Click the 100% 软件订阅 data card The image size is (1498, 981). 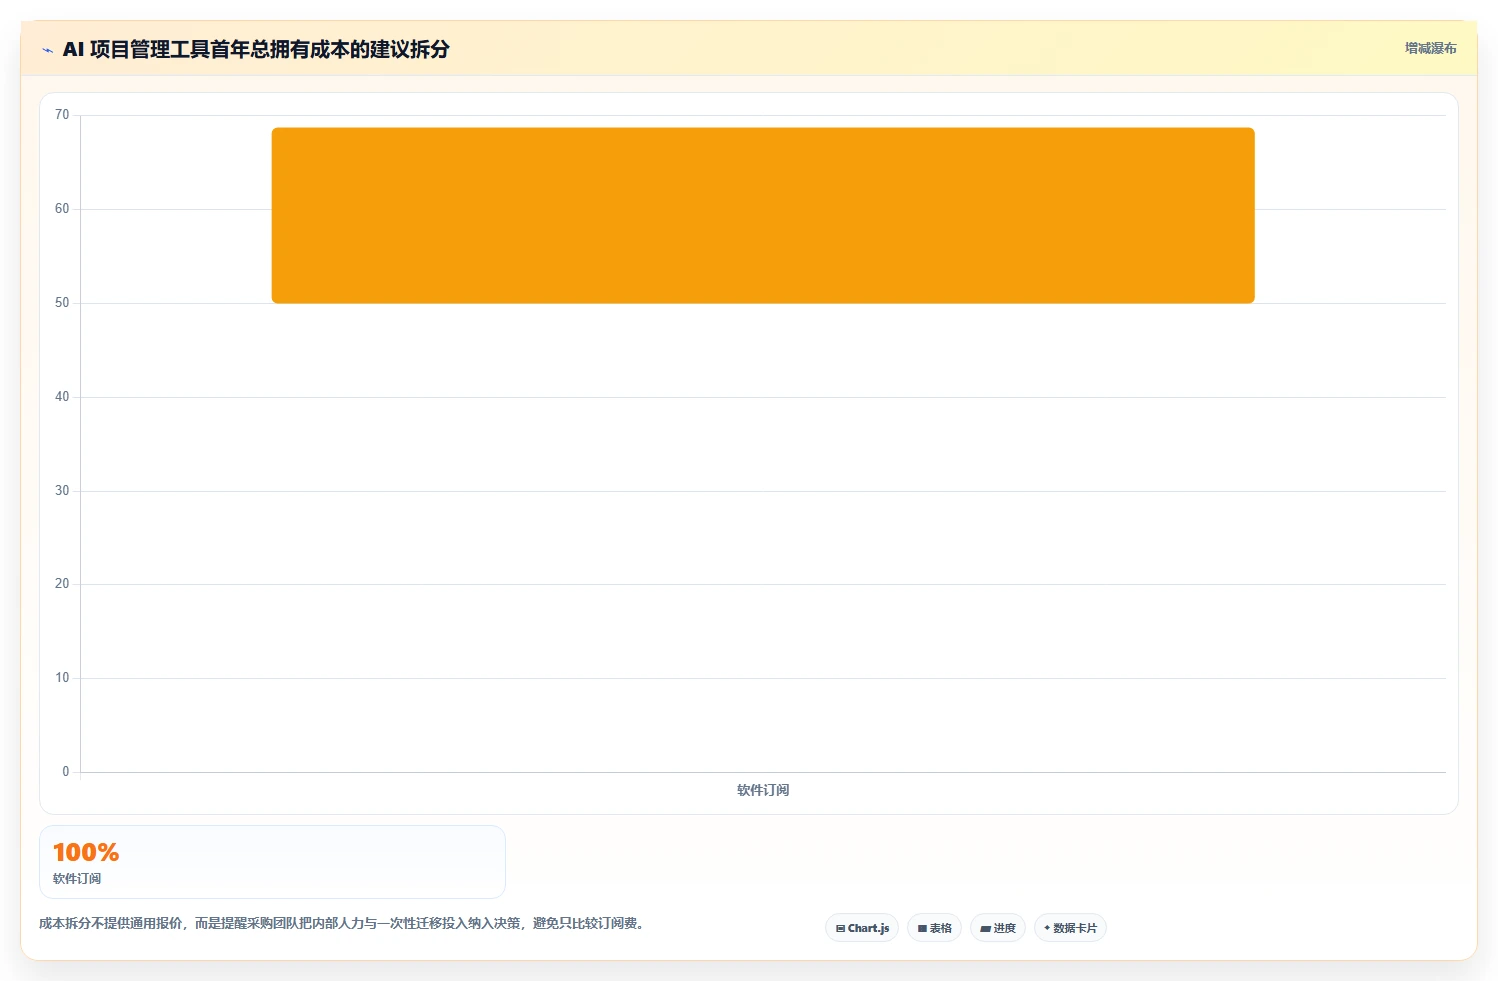point(272,862)
